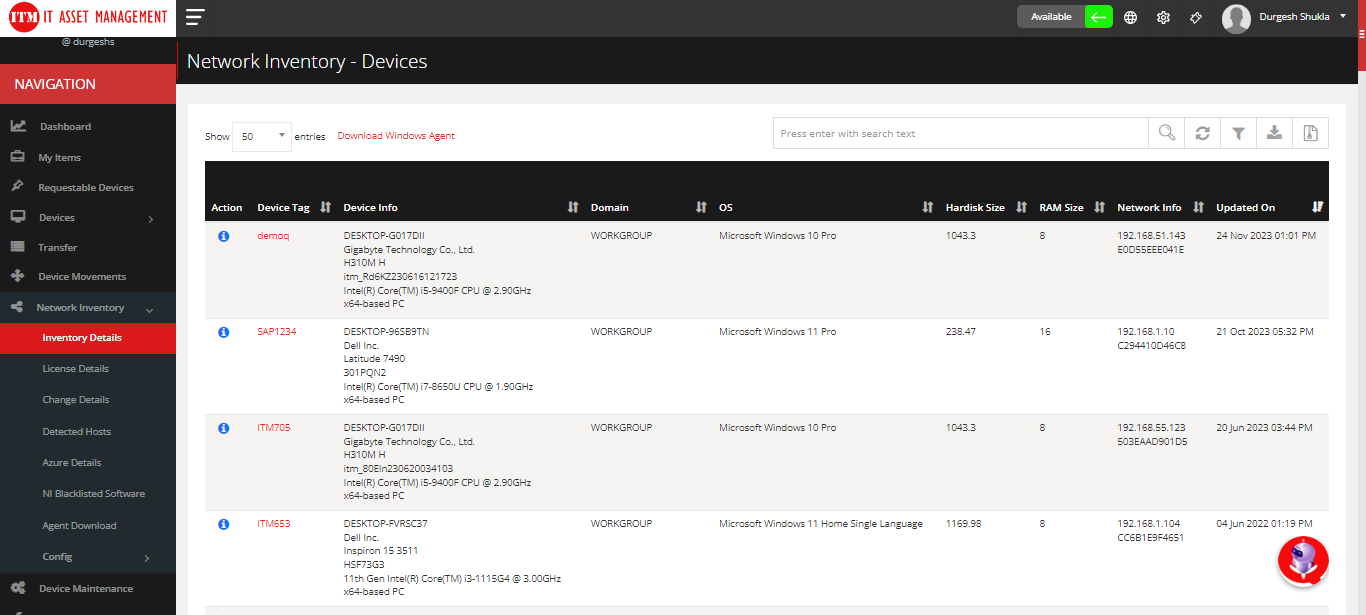
Task: Open Dashboard in navigation
Action: [65, 127]
